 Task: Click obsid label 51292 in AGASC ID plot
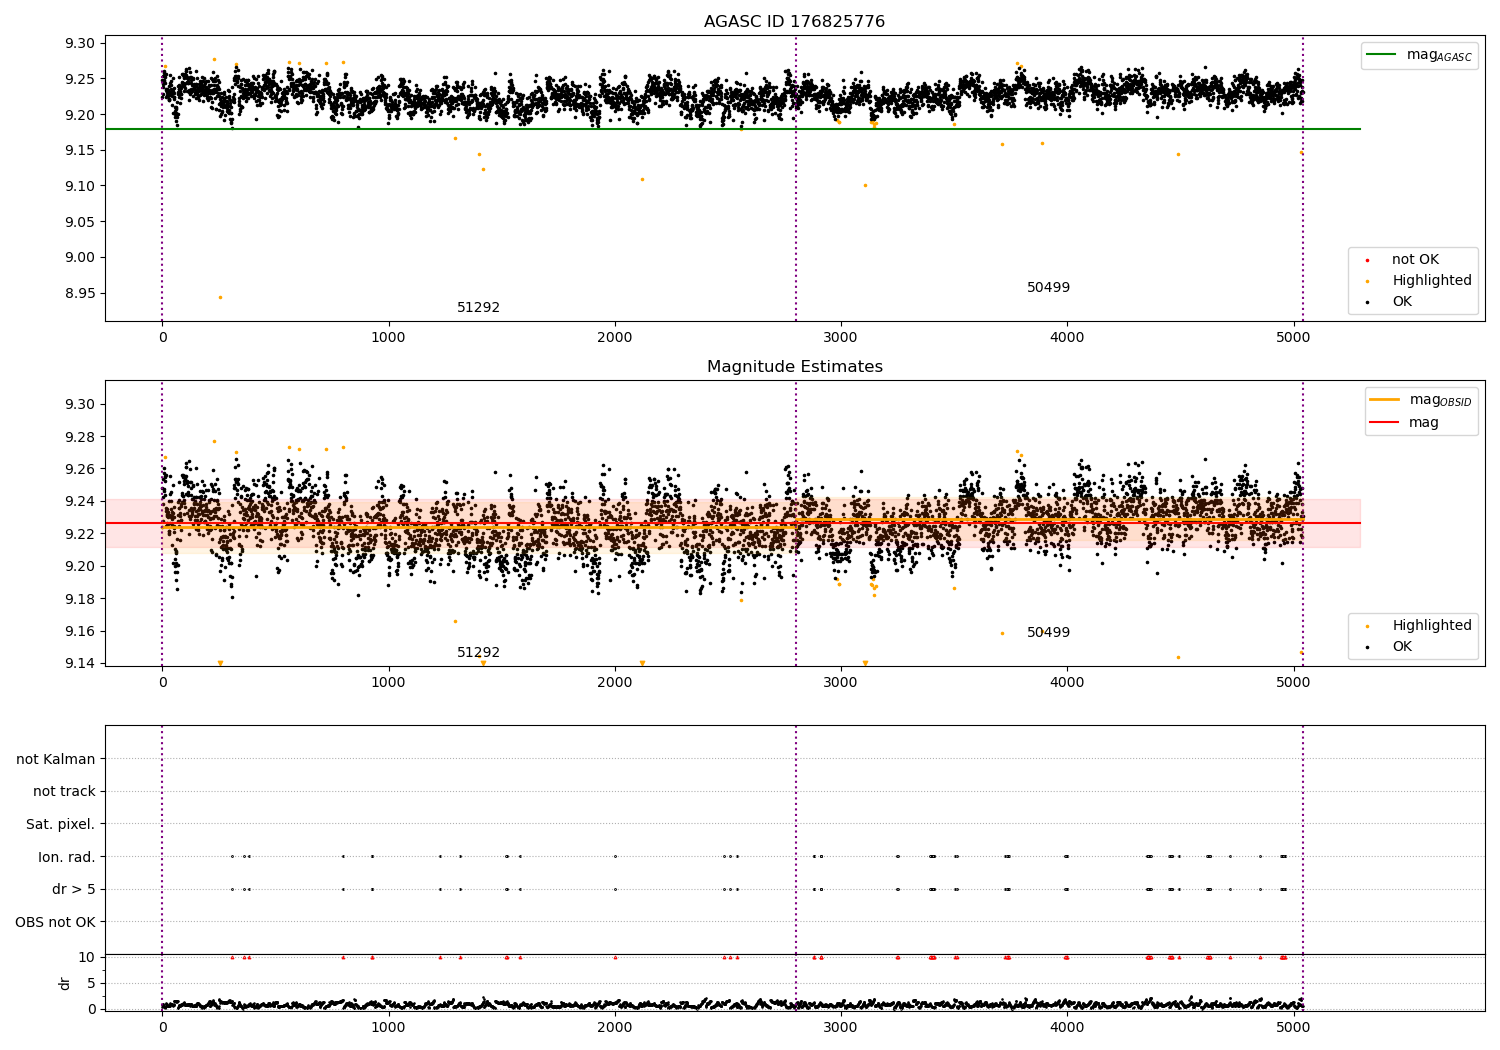coord(478,308)
